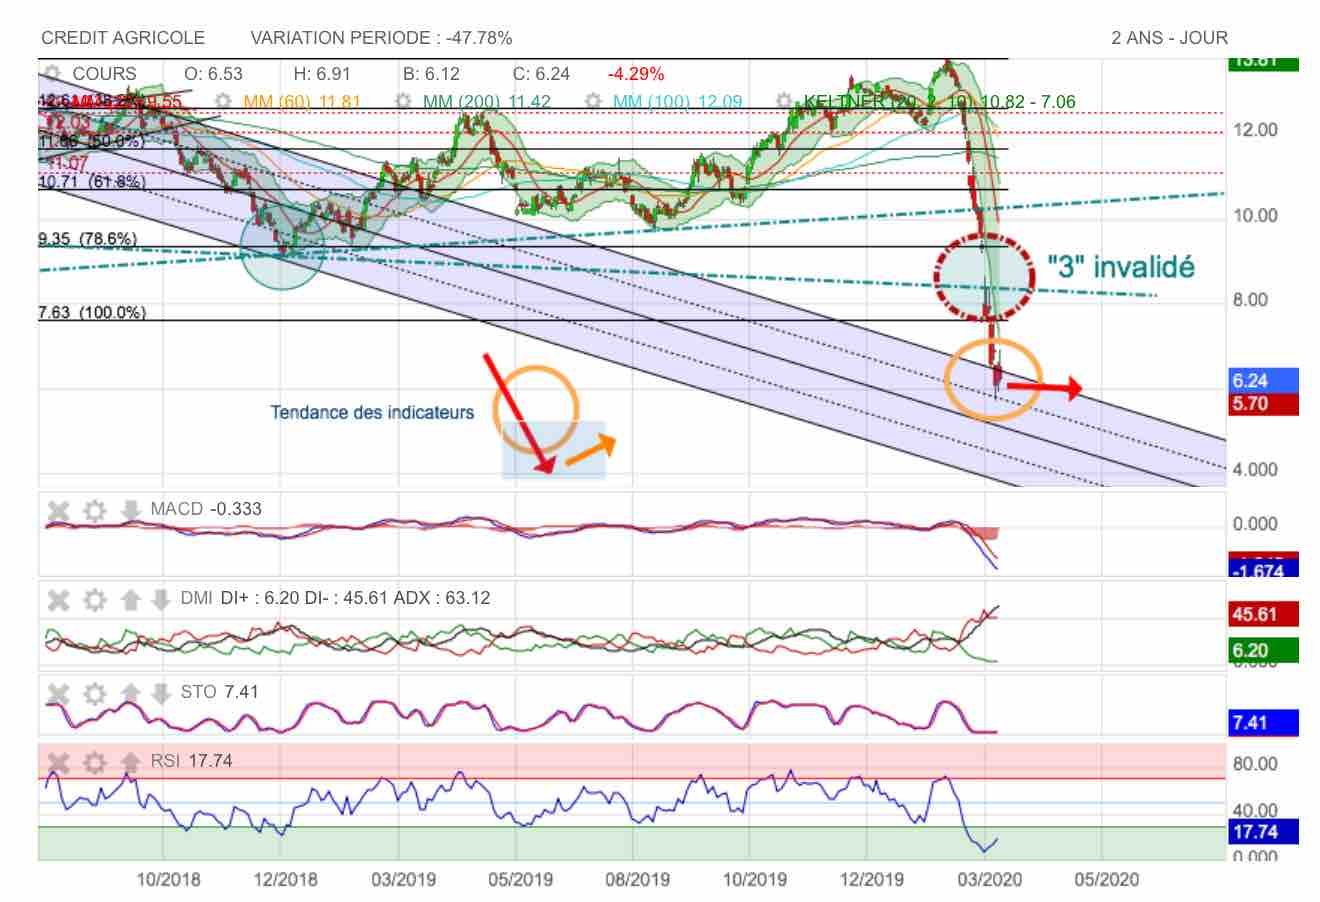Click the blue 6.24 price tag
Viewport: 1320px width, 902px height.
click(1263, 380)
